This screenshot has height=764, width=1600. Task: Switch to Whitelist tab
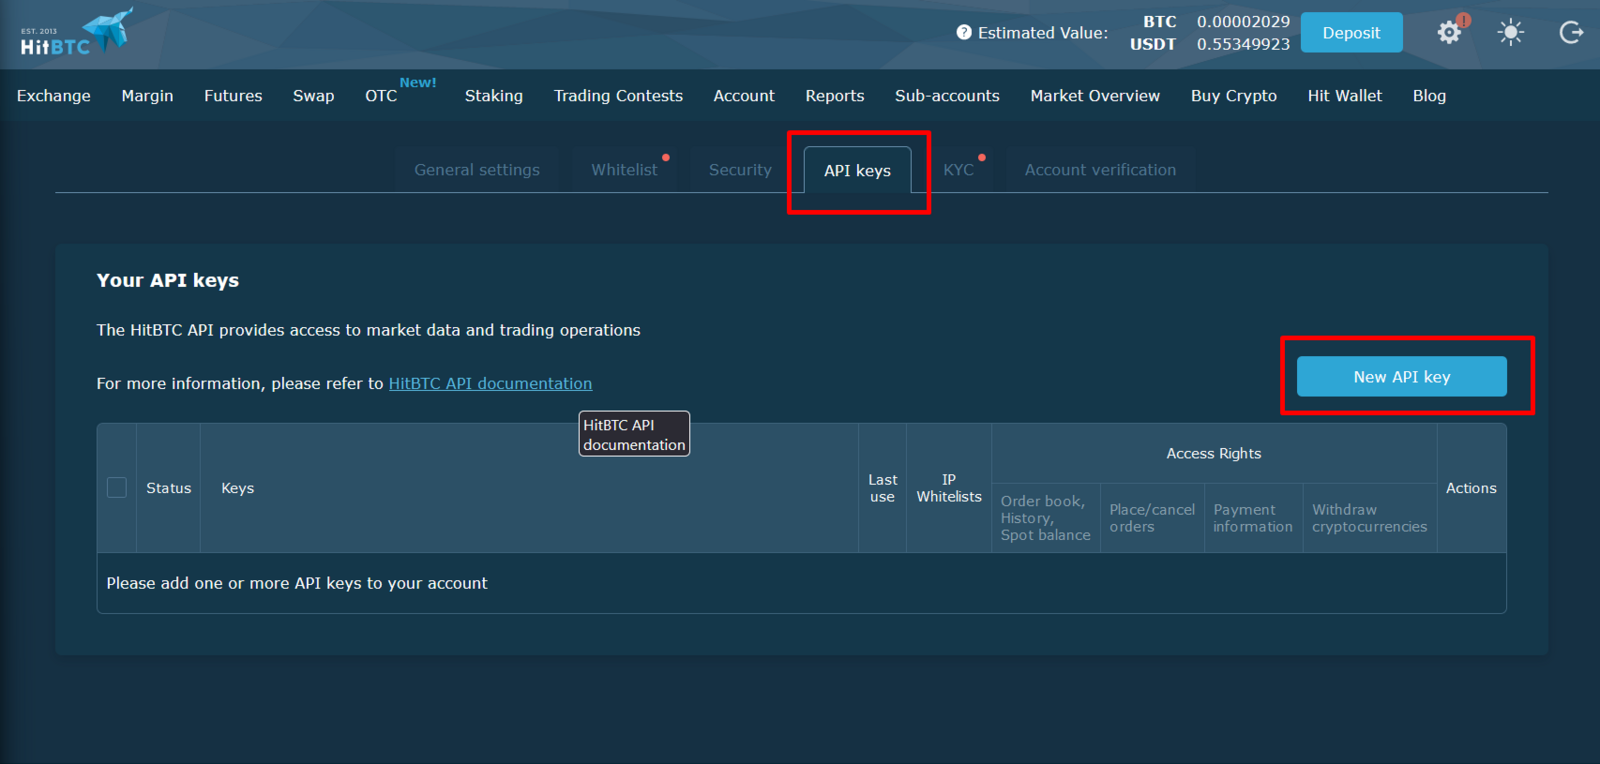[624, 170]
